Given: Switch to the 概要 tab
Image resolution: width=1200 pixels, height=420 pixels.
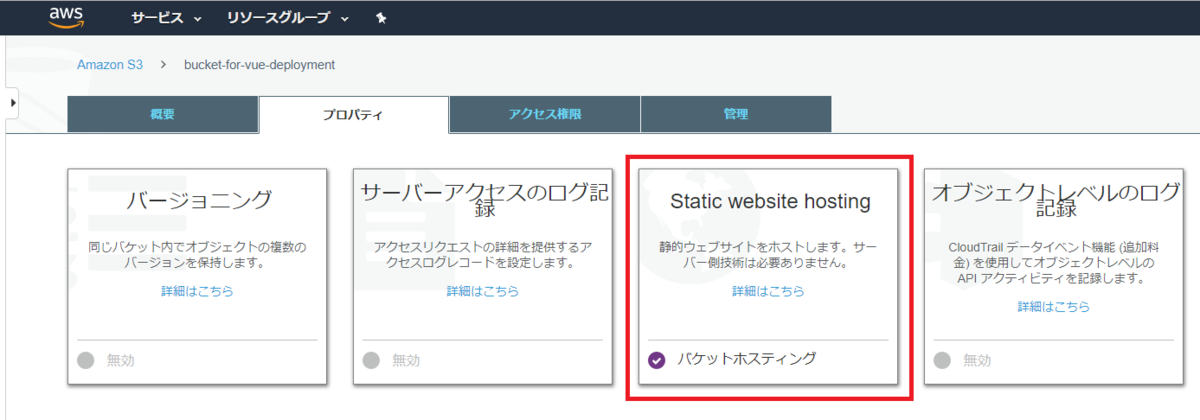Looking at the screenshot, I should (162, 115).
